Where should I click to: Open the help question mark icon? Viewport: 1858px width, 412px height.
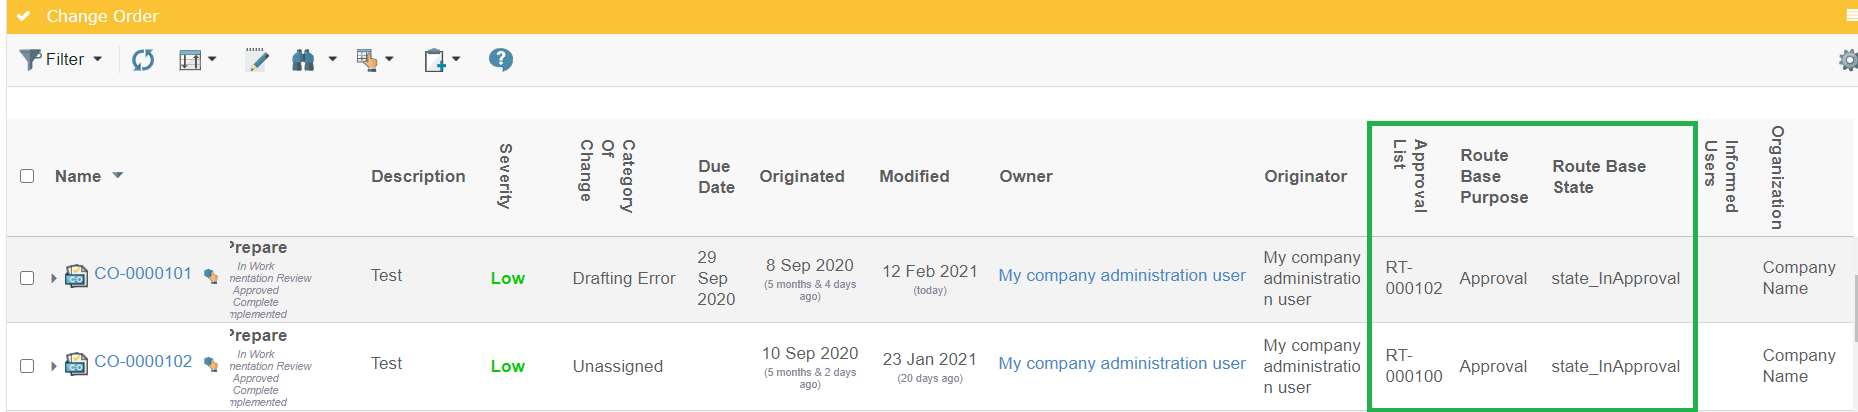(x=501, y=60)
